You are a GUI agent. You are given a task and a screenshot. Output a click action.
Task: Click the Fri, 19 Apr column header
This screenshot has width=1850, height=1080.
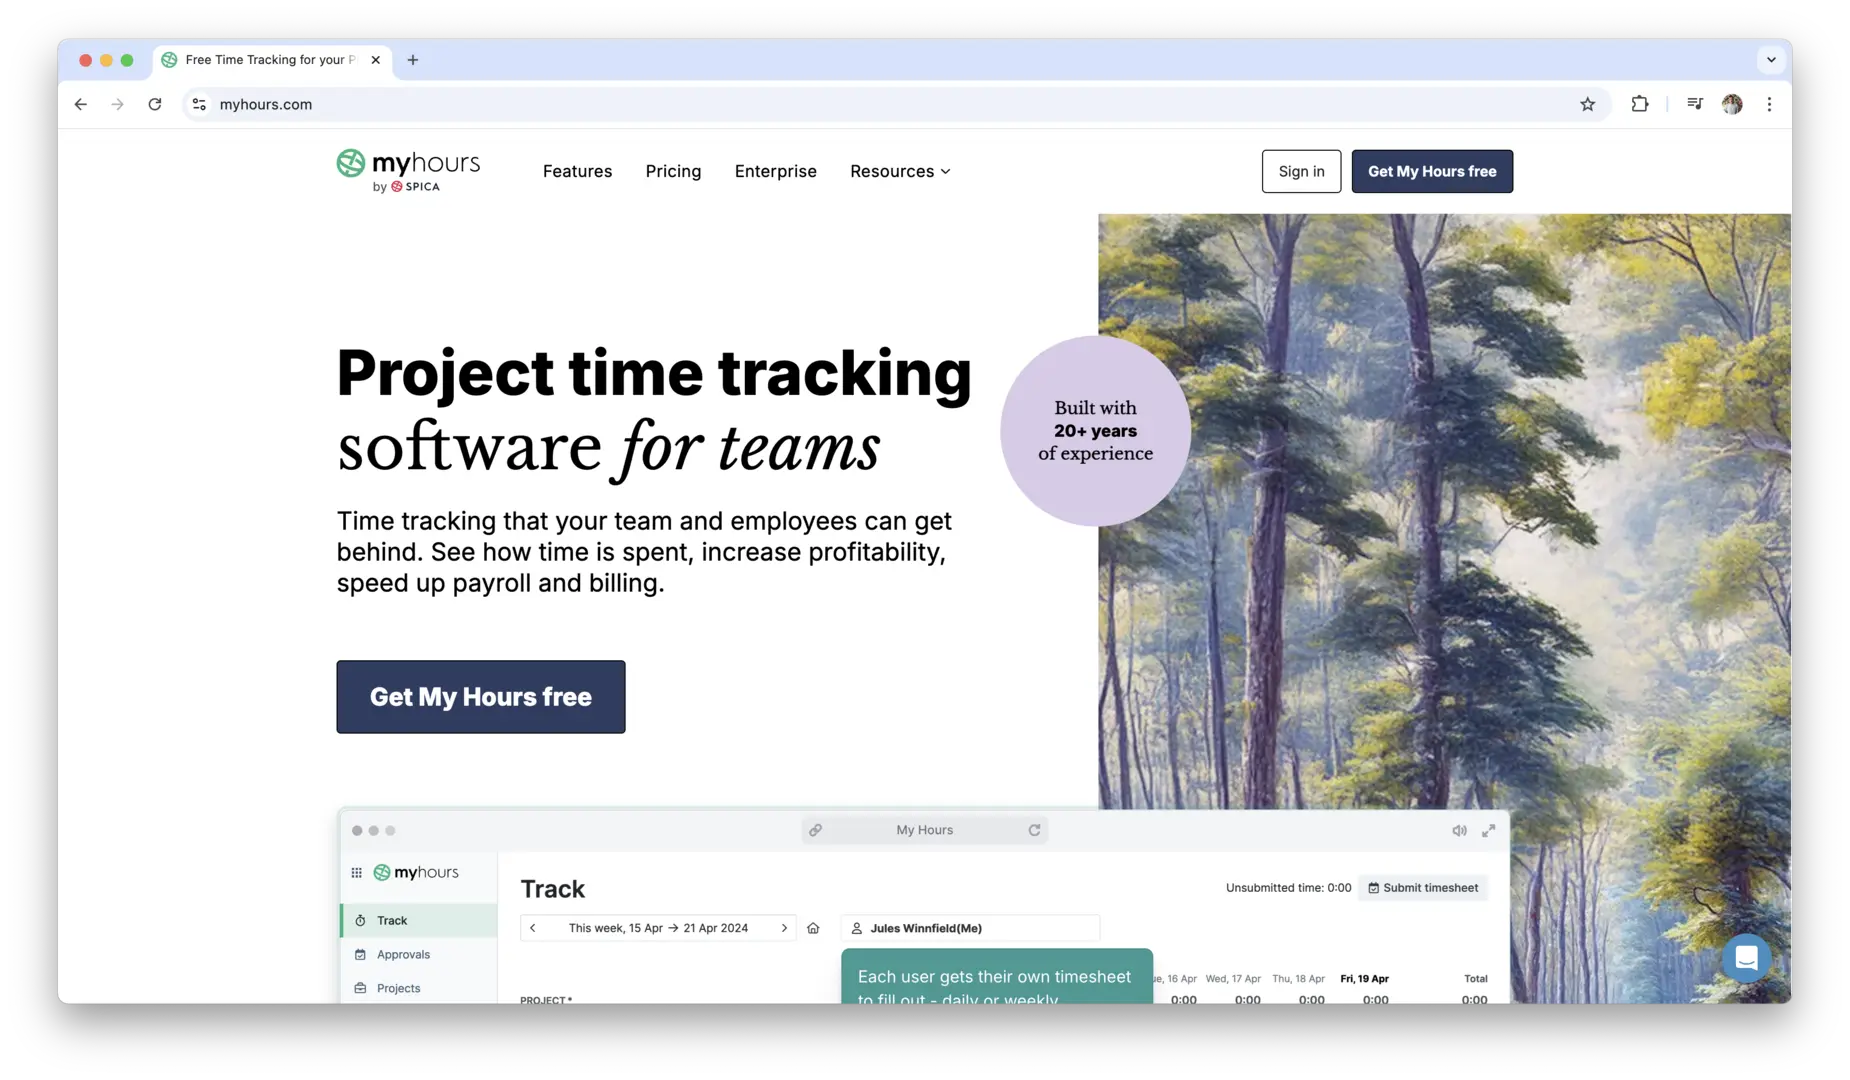1365,979
